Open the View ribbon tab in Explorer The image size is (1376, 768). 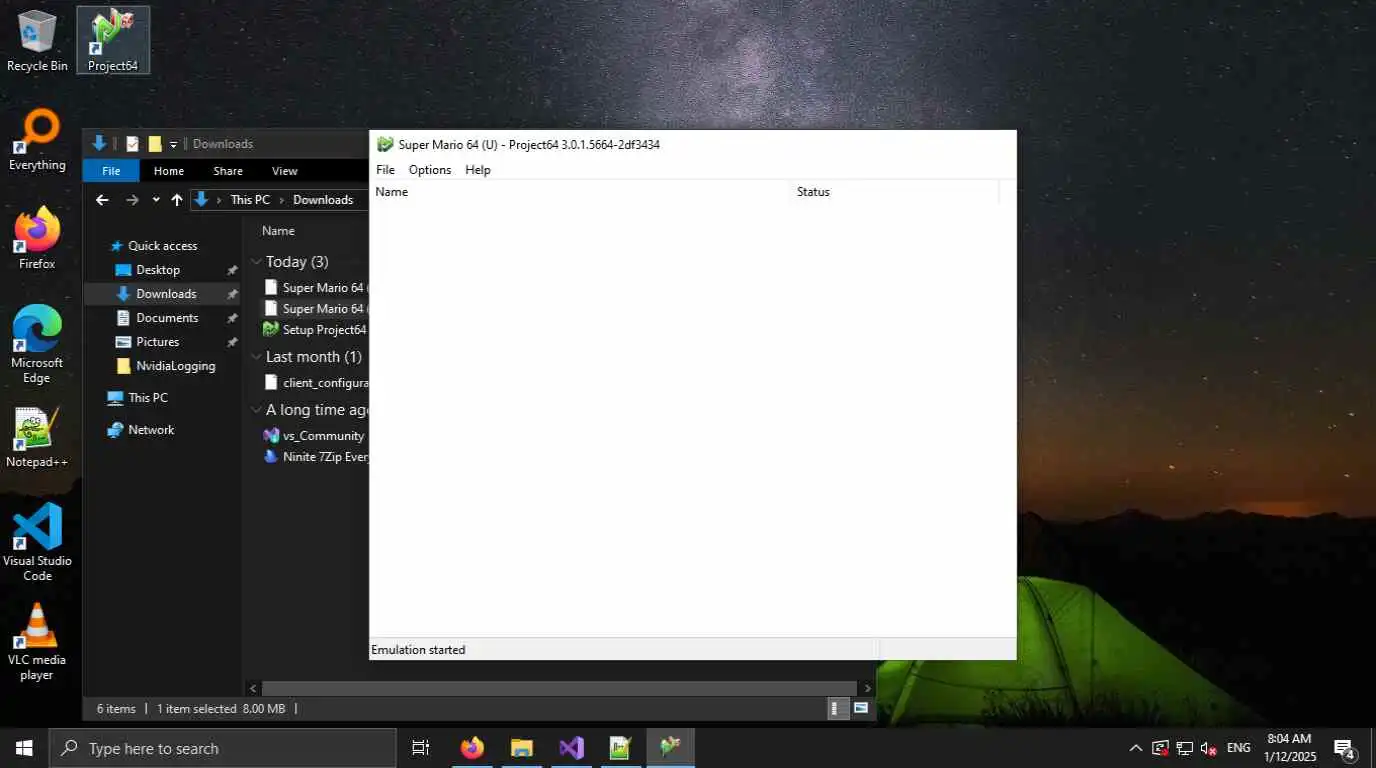click(x=285, y=171)
